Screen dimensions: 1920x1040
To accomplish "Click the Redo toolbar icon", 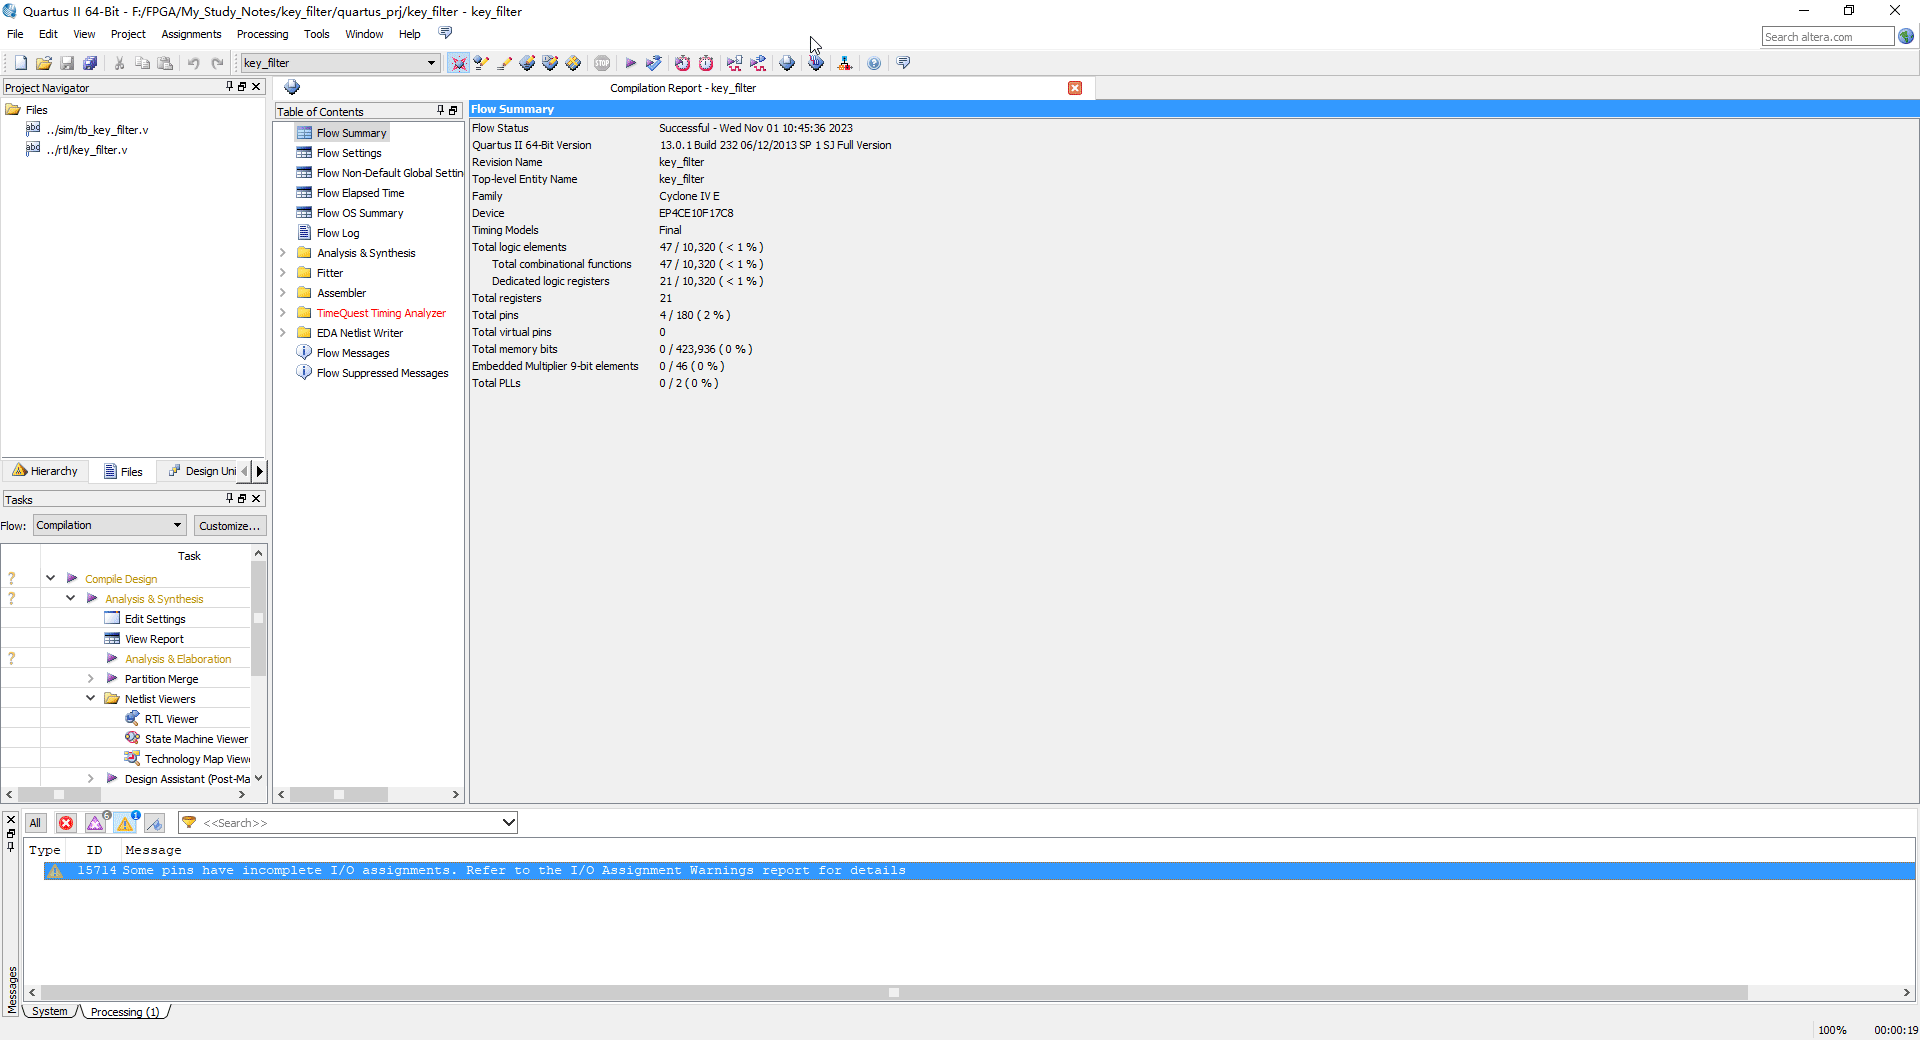I will 217,63.
